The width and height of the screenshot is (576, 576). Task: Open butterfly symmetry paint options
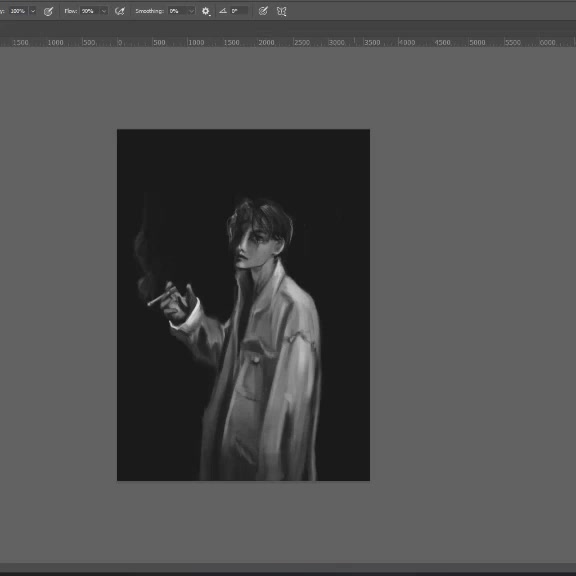tap(281, 11)
